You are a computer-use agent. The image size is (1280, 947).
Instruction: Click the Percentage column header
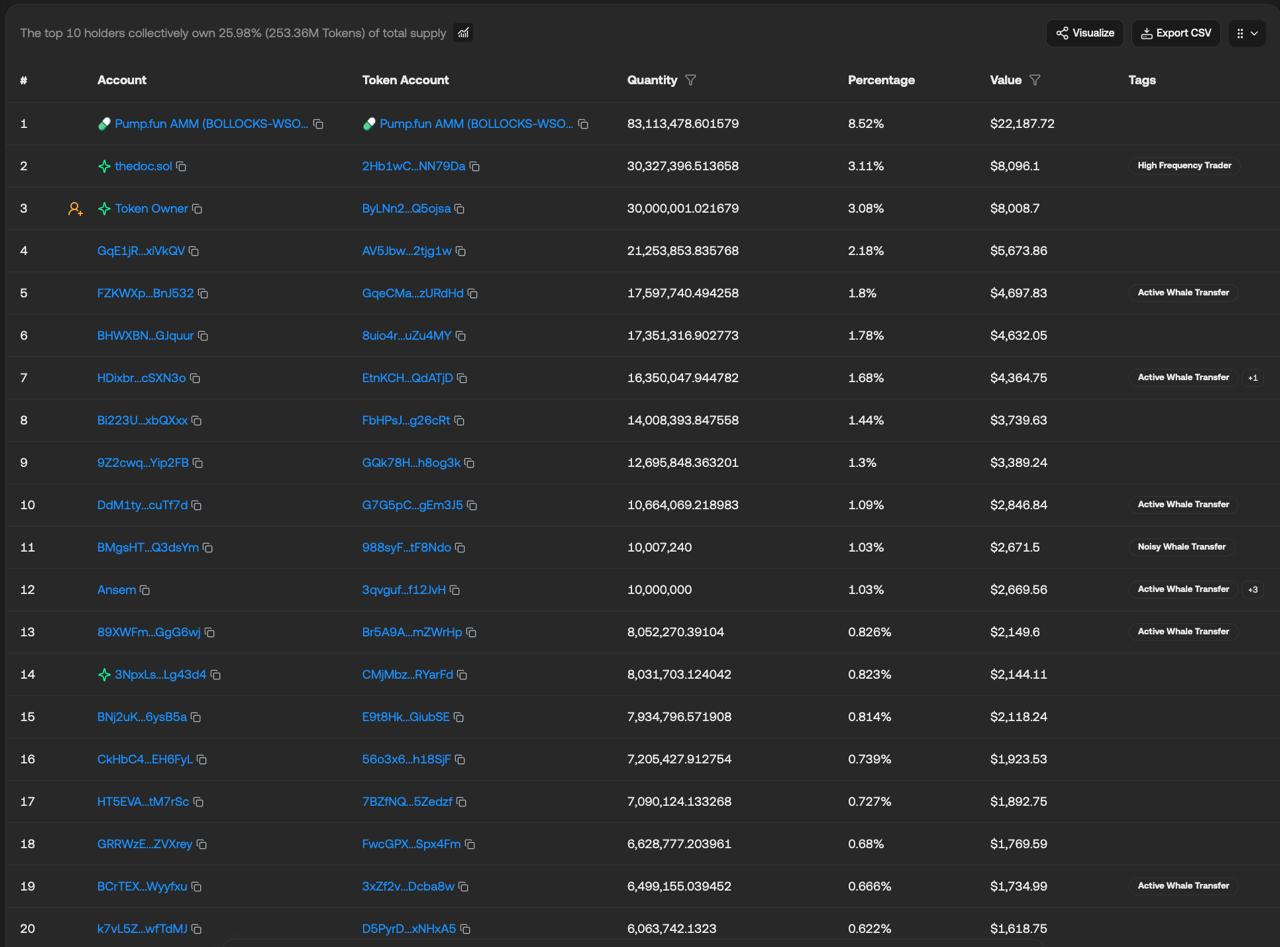tap(881, 80)
